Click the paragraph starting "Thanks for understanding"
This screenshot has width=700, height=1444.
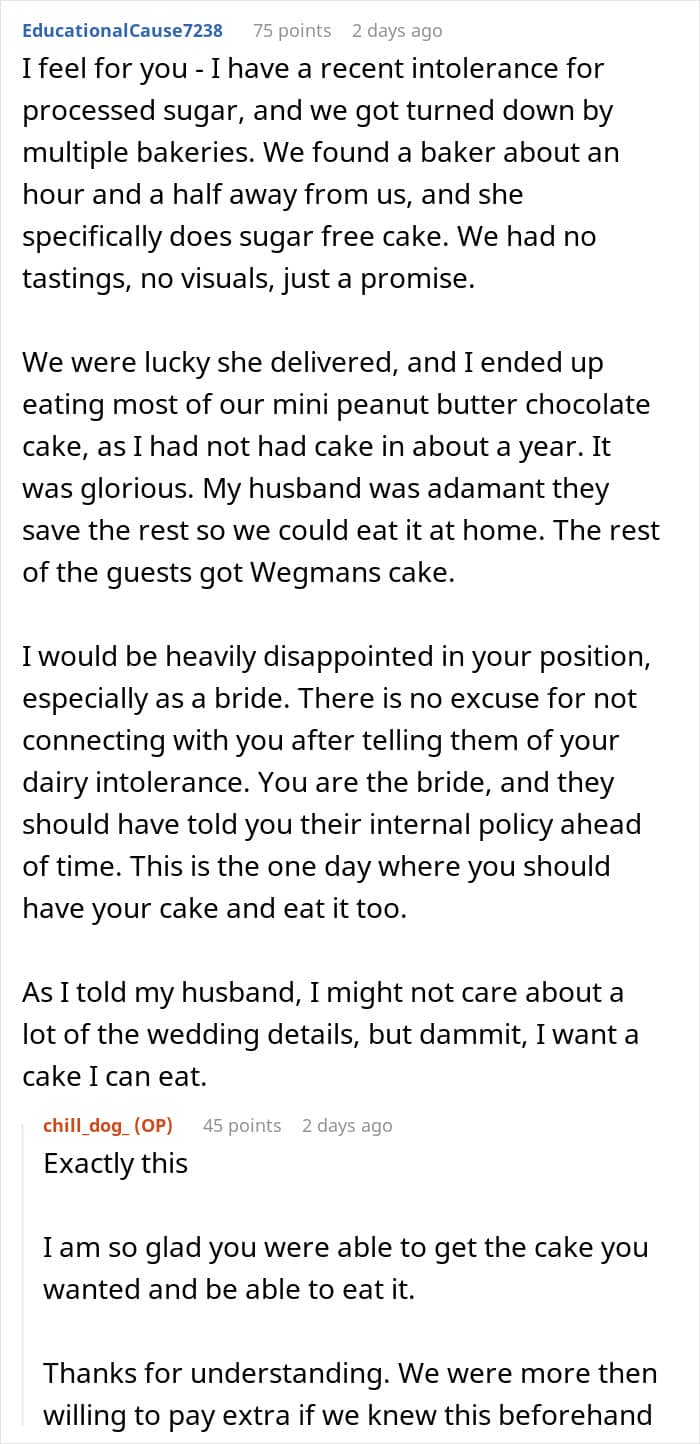[x=350, y=1393]
